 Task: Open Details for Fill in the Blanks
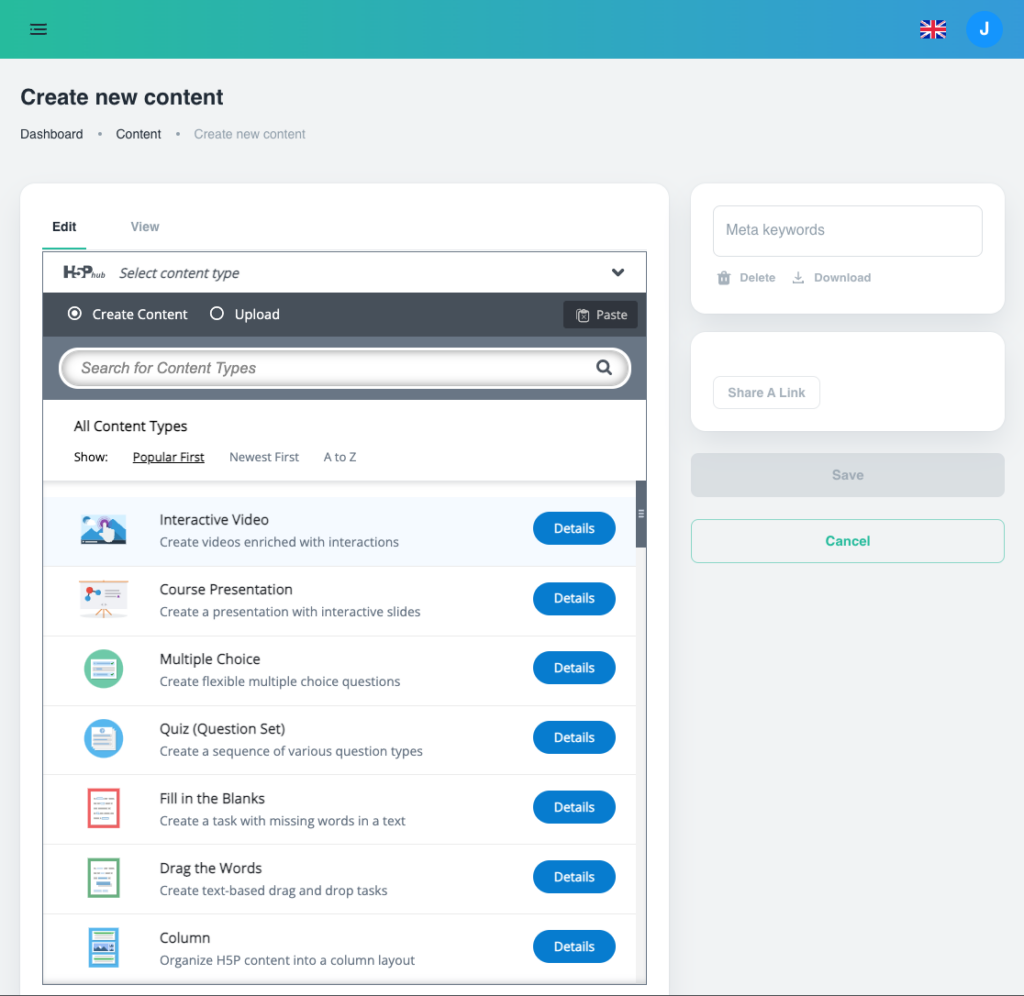pyautogui.click(x=574, y=807)
